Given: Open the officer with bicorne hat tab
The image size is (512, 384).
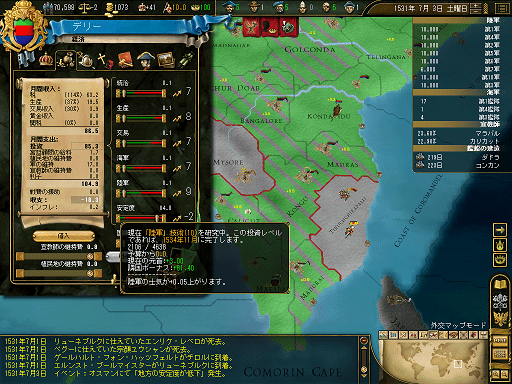Looking at the screenshot, I should (x=145, y=60).
